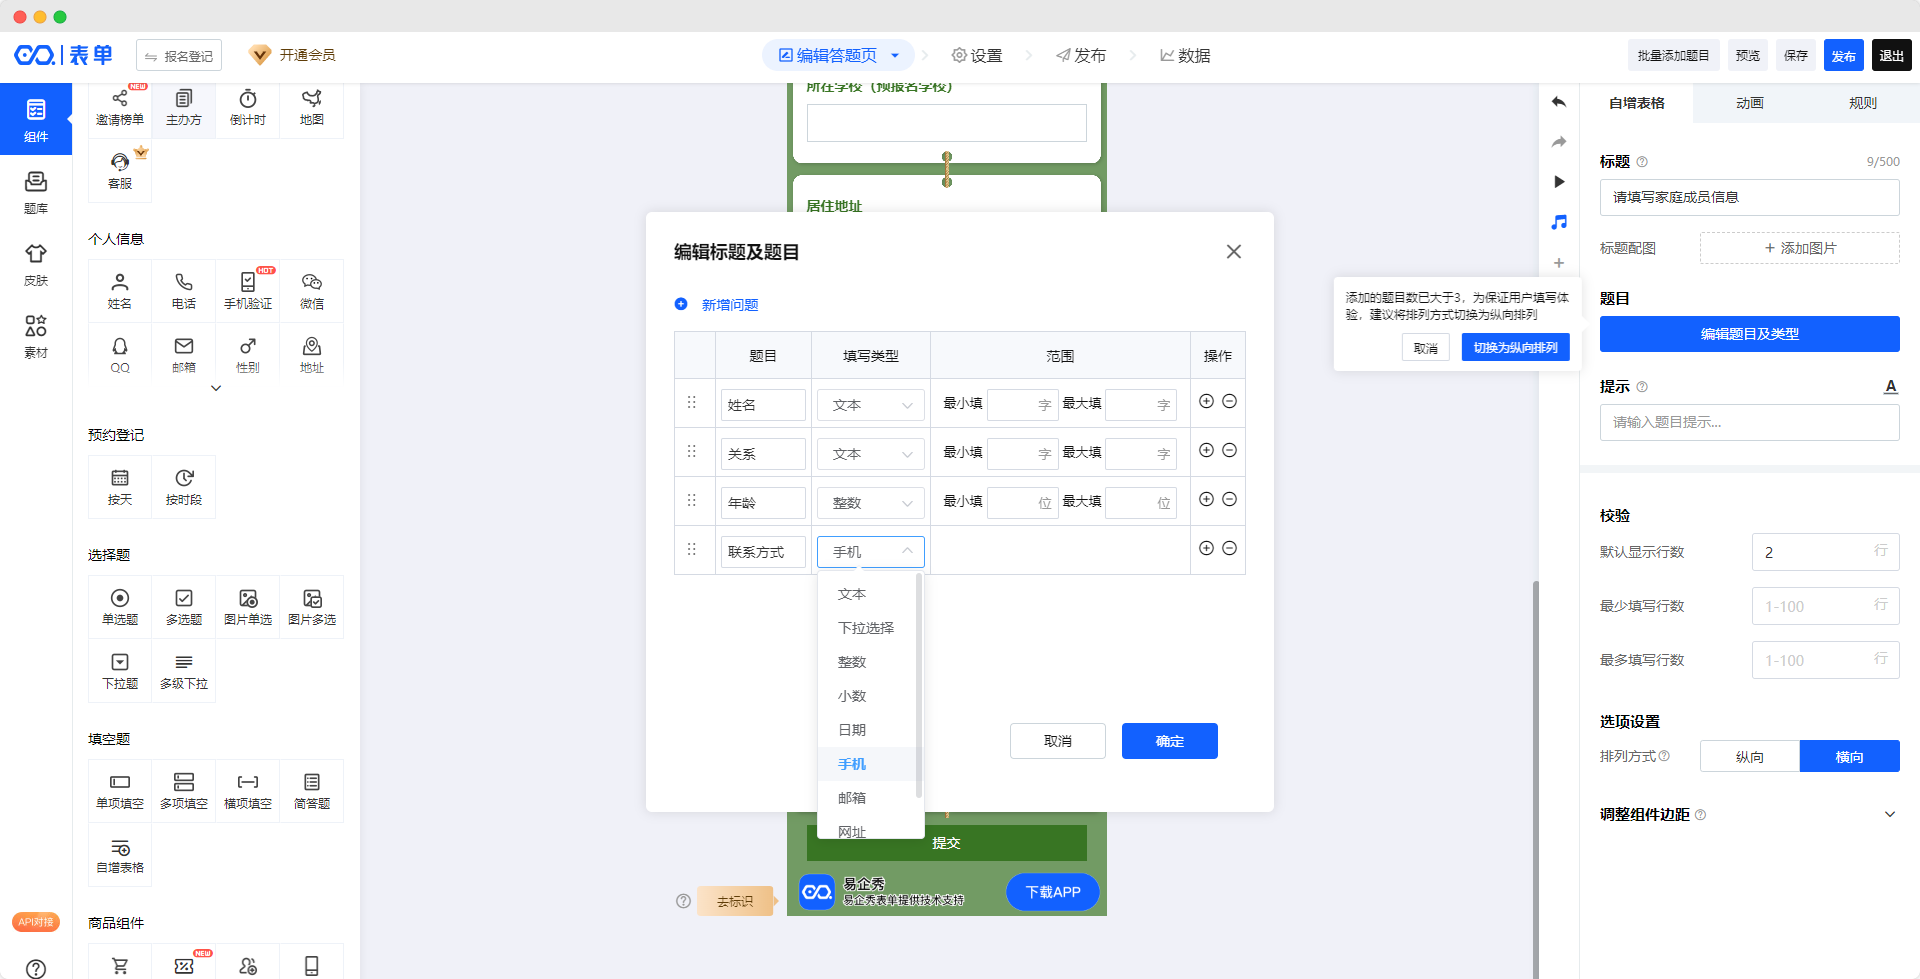This screenshot has width=1920, height=979.
Task: Click 新增问题 link
Action: click(729, 305)
